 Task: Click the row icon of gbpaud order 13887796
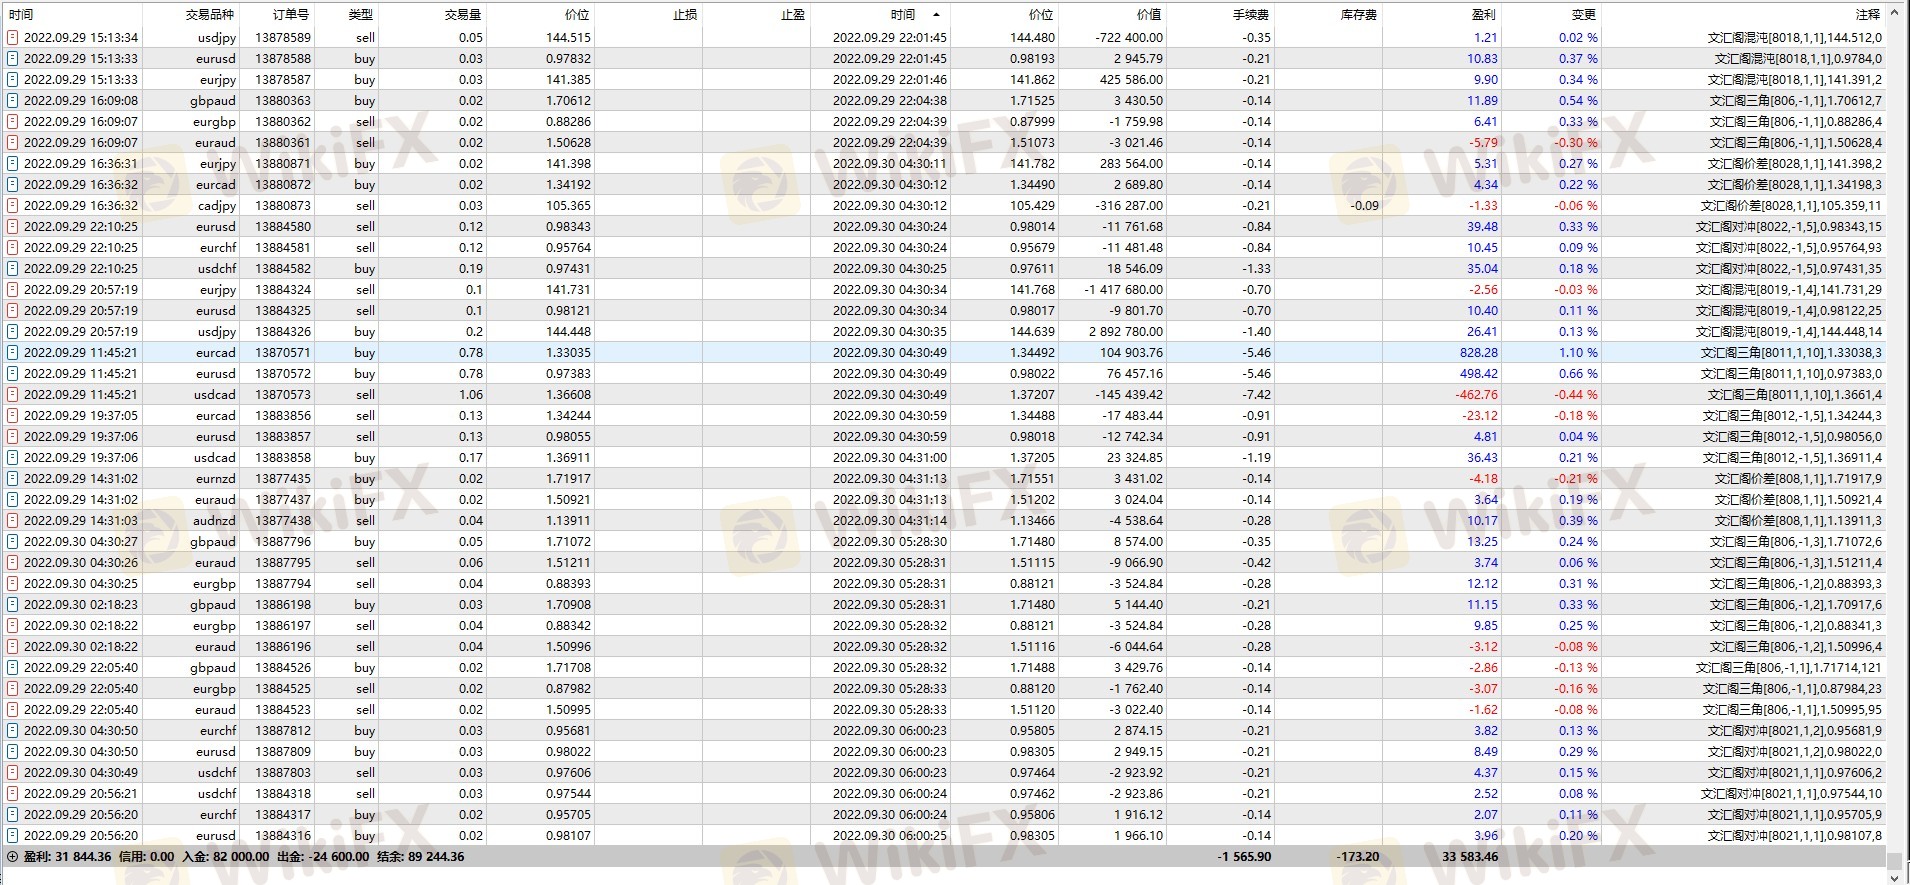12,541
